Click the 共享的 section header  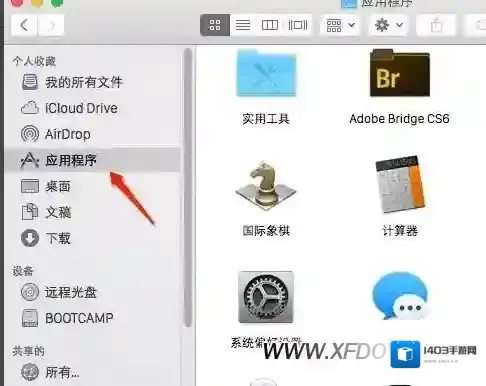click(x=28, y=351)
